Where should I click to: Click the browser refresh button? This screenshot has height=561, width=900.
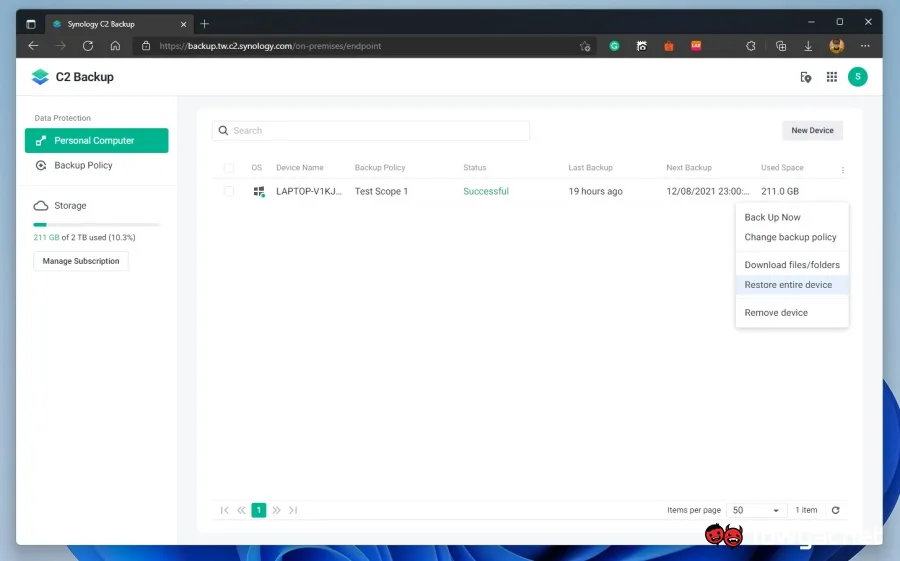click(88, 46)
